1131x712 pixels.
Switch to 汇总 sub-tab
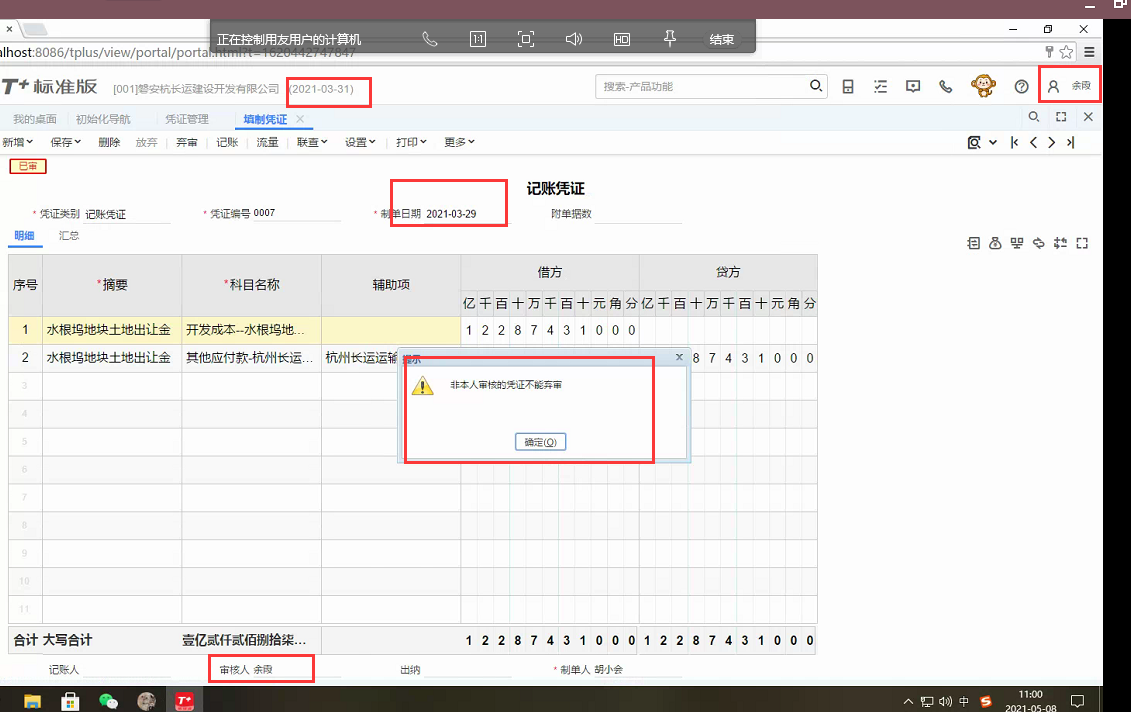coord(69,236)
